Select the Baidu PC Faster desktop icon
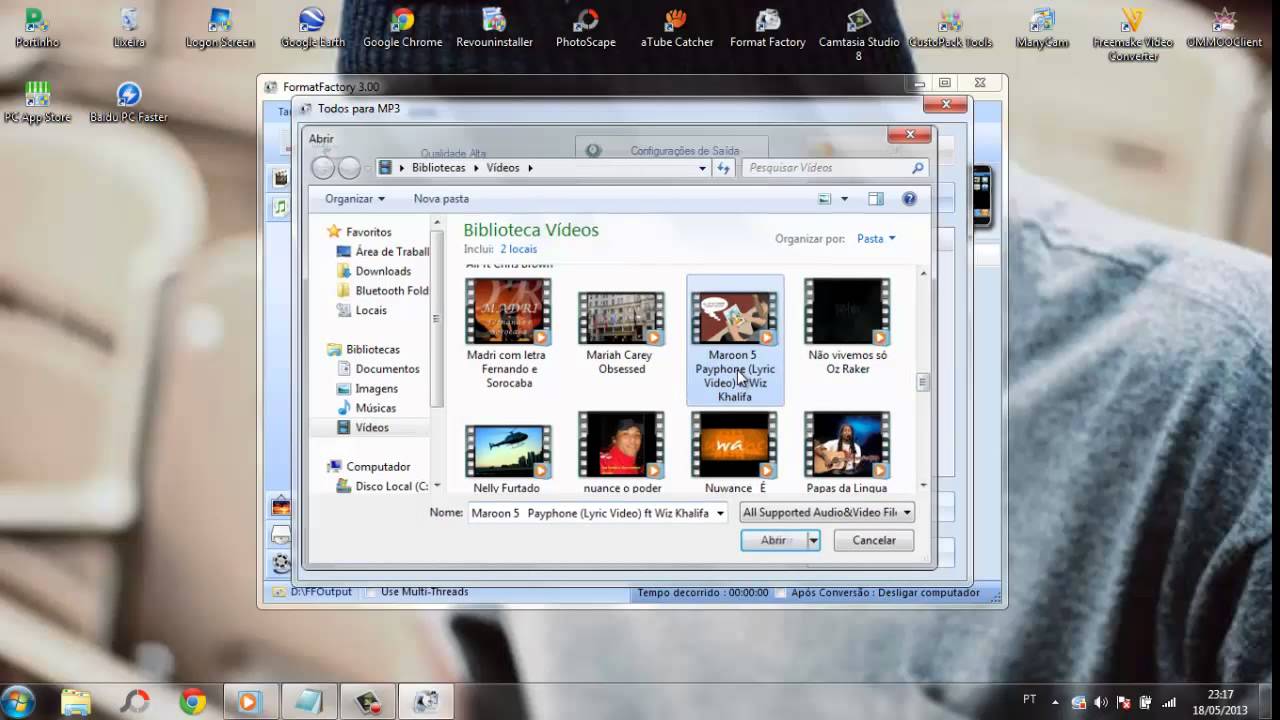 pyautogui.click(x=129, y=102)
